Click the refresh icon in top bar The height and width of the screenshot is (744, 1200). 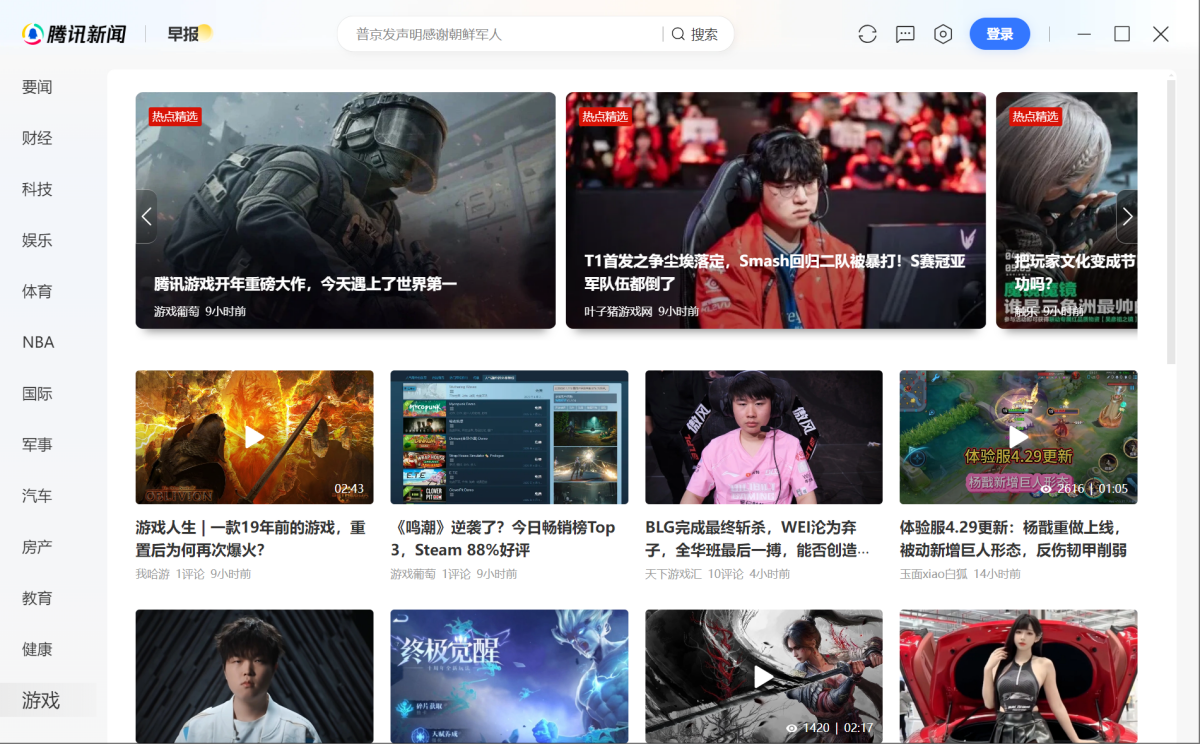click(x=867, y=34)
